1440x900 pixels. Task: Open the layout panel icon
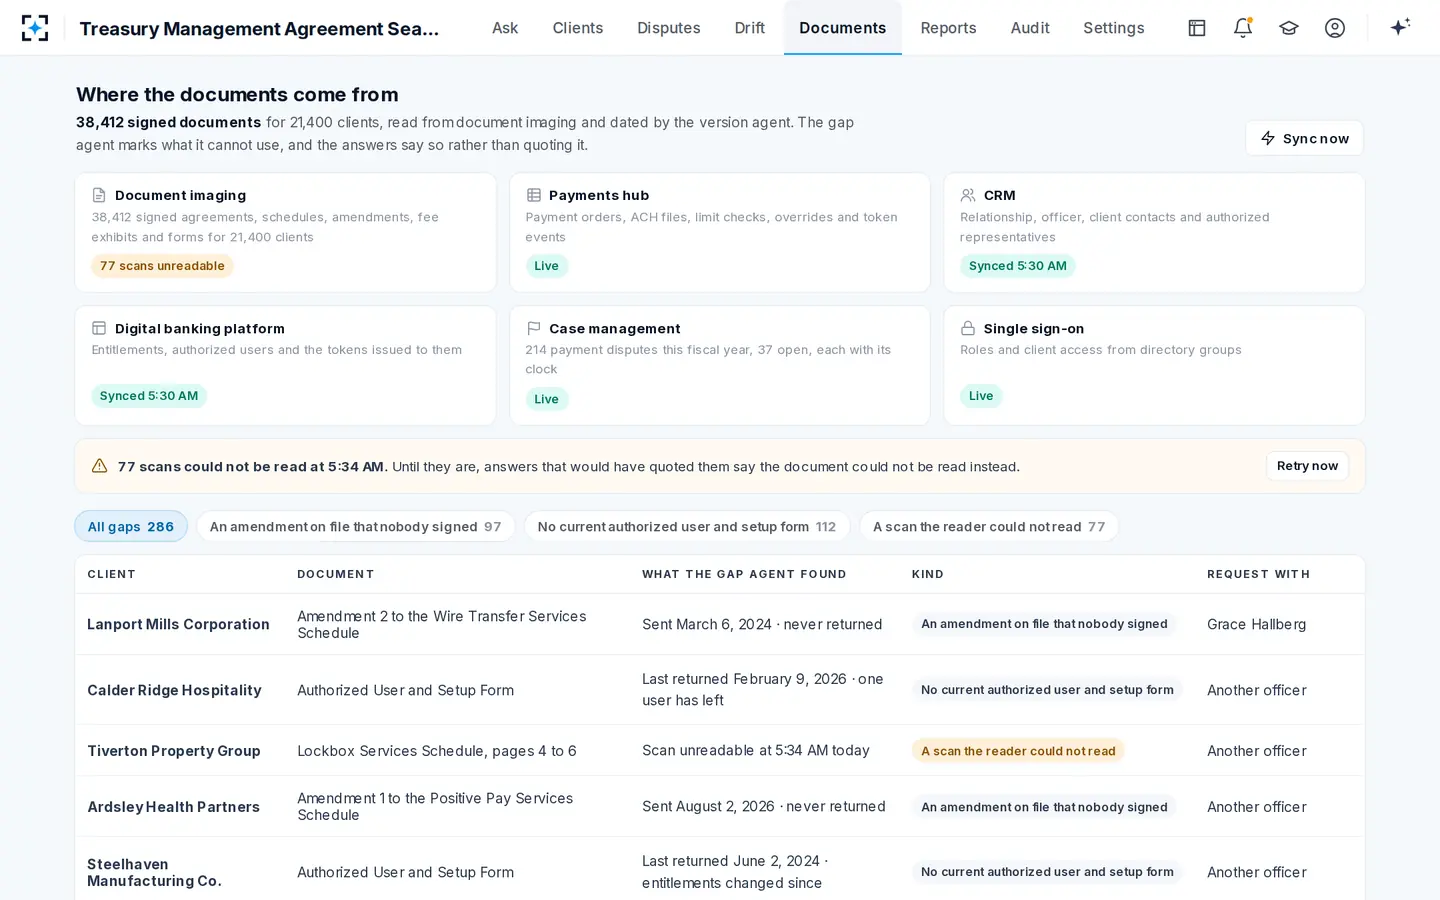(1197, 28)
